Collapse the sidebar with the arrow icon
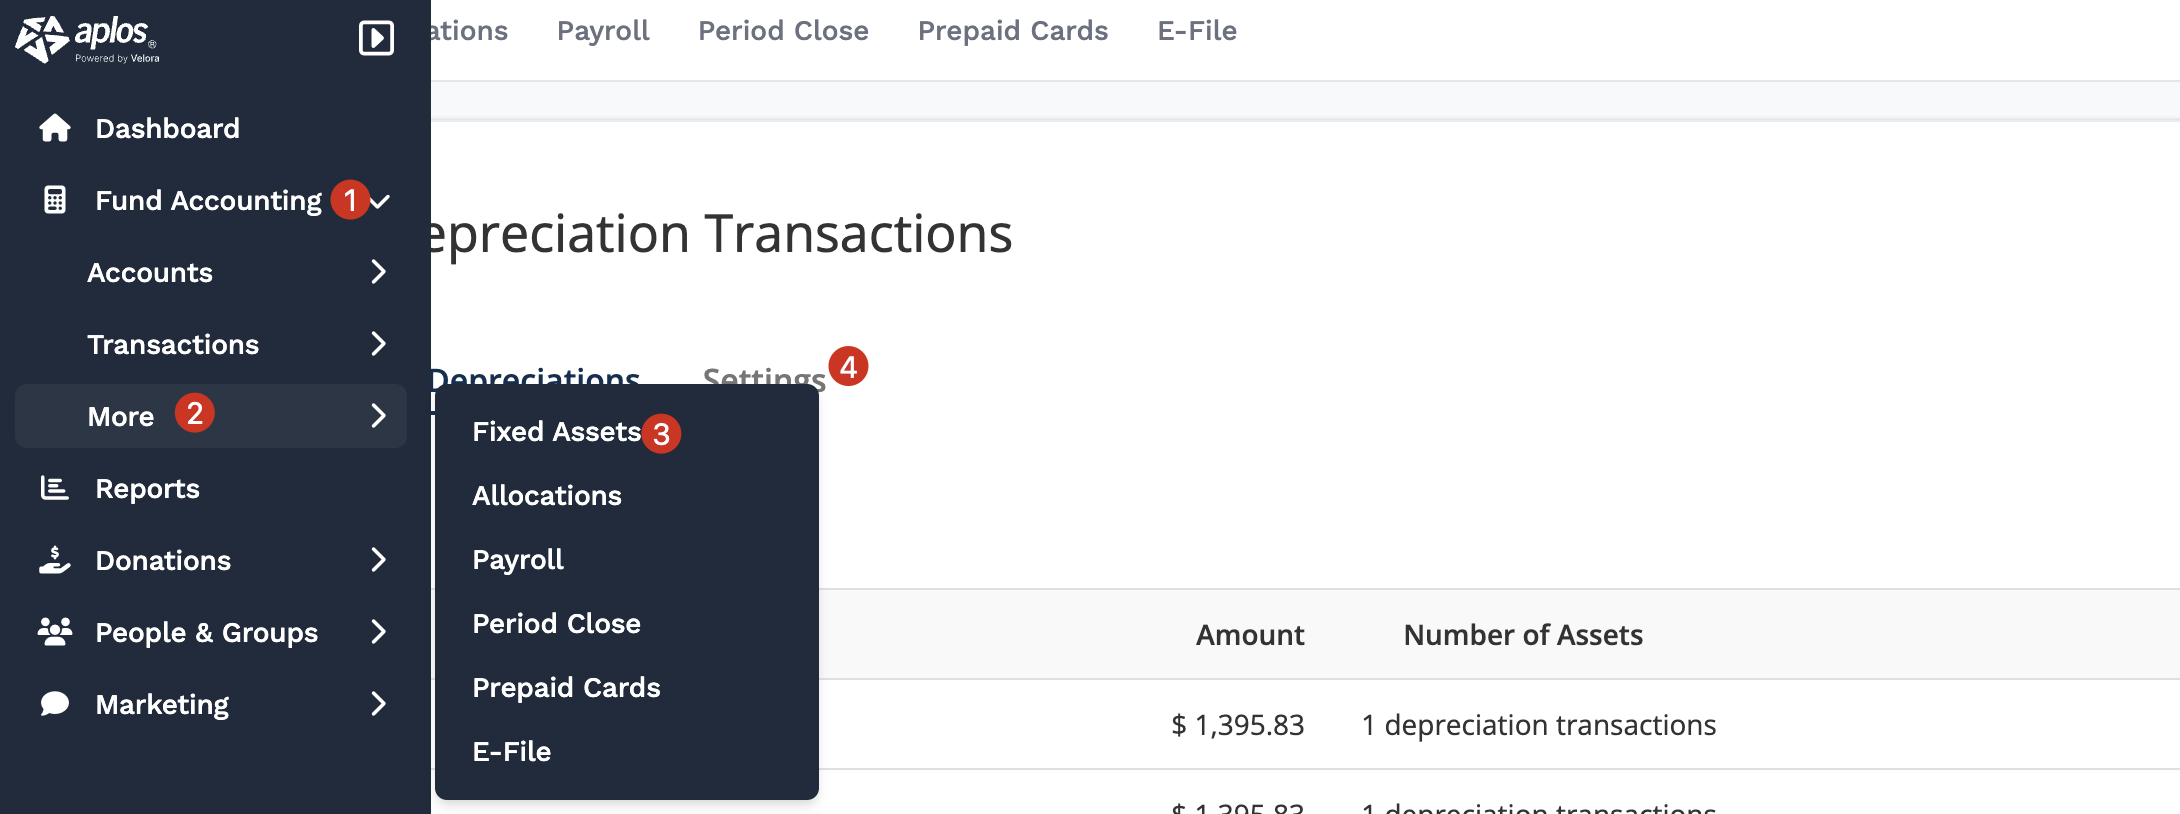 point(376,38)
